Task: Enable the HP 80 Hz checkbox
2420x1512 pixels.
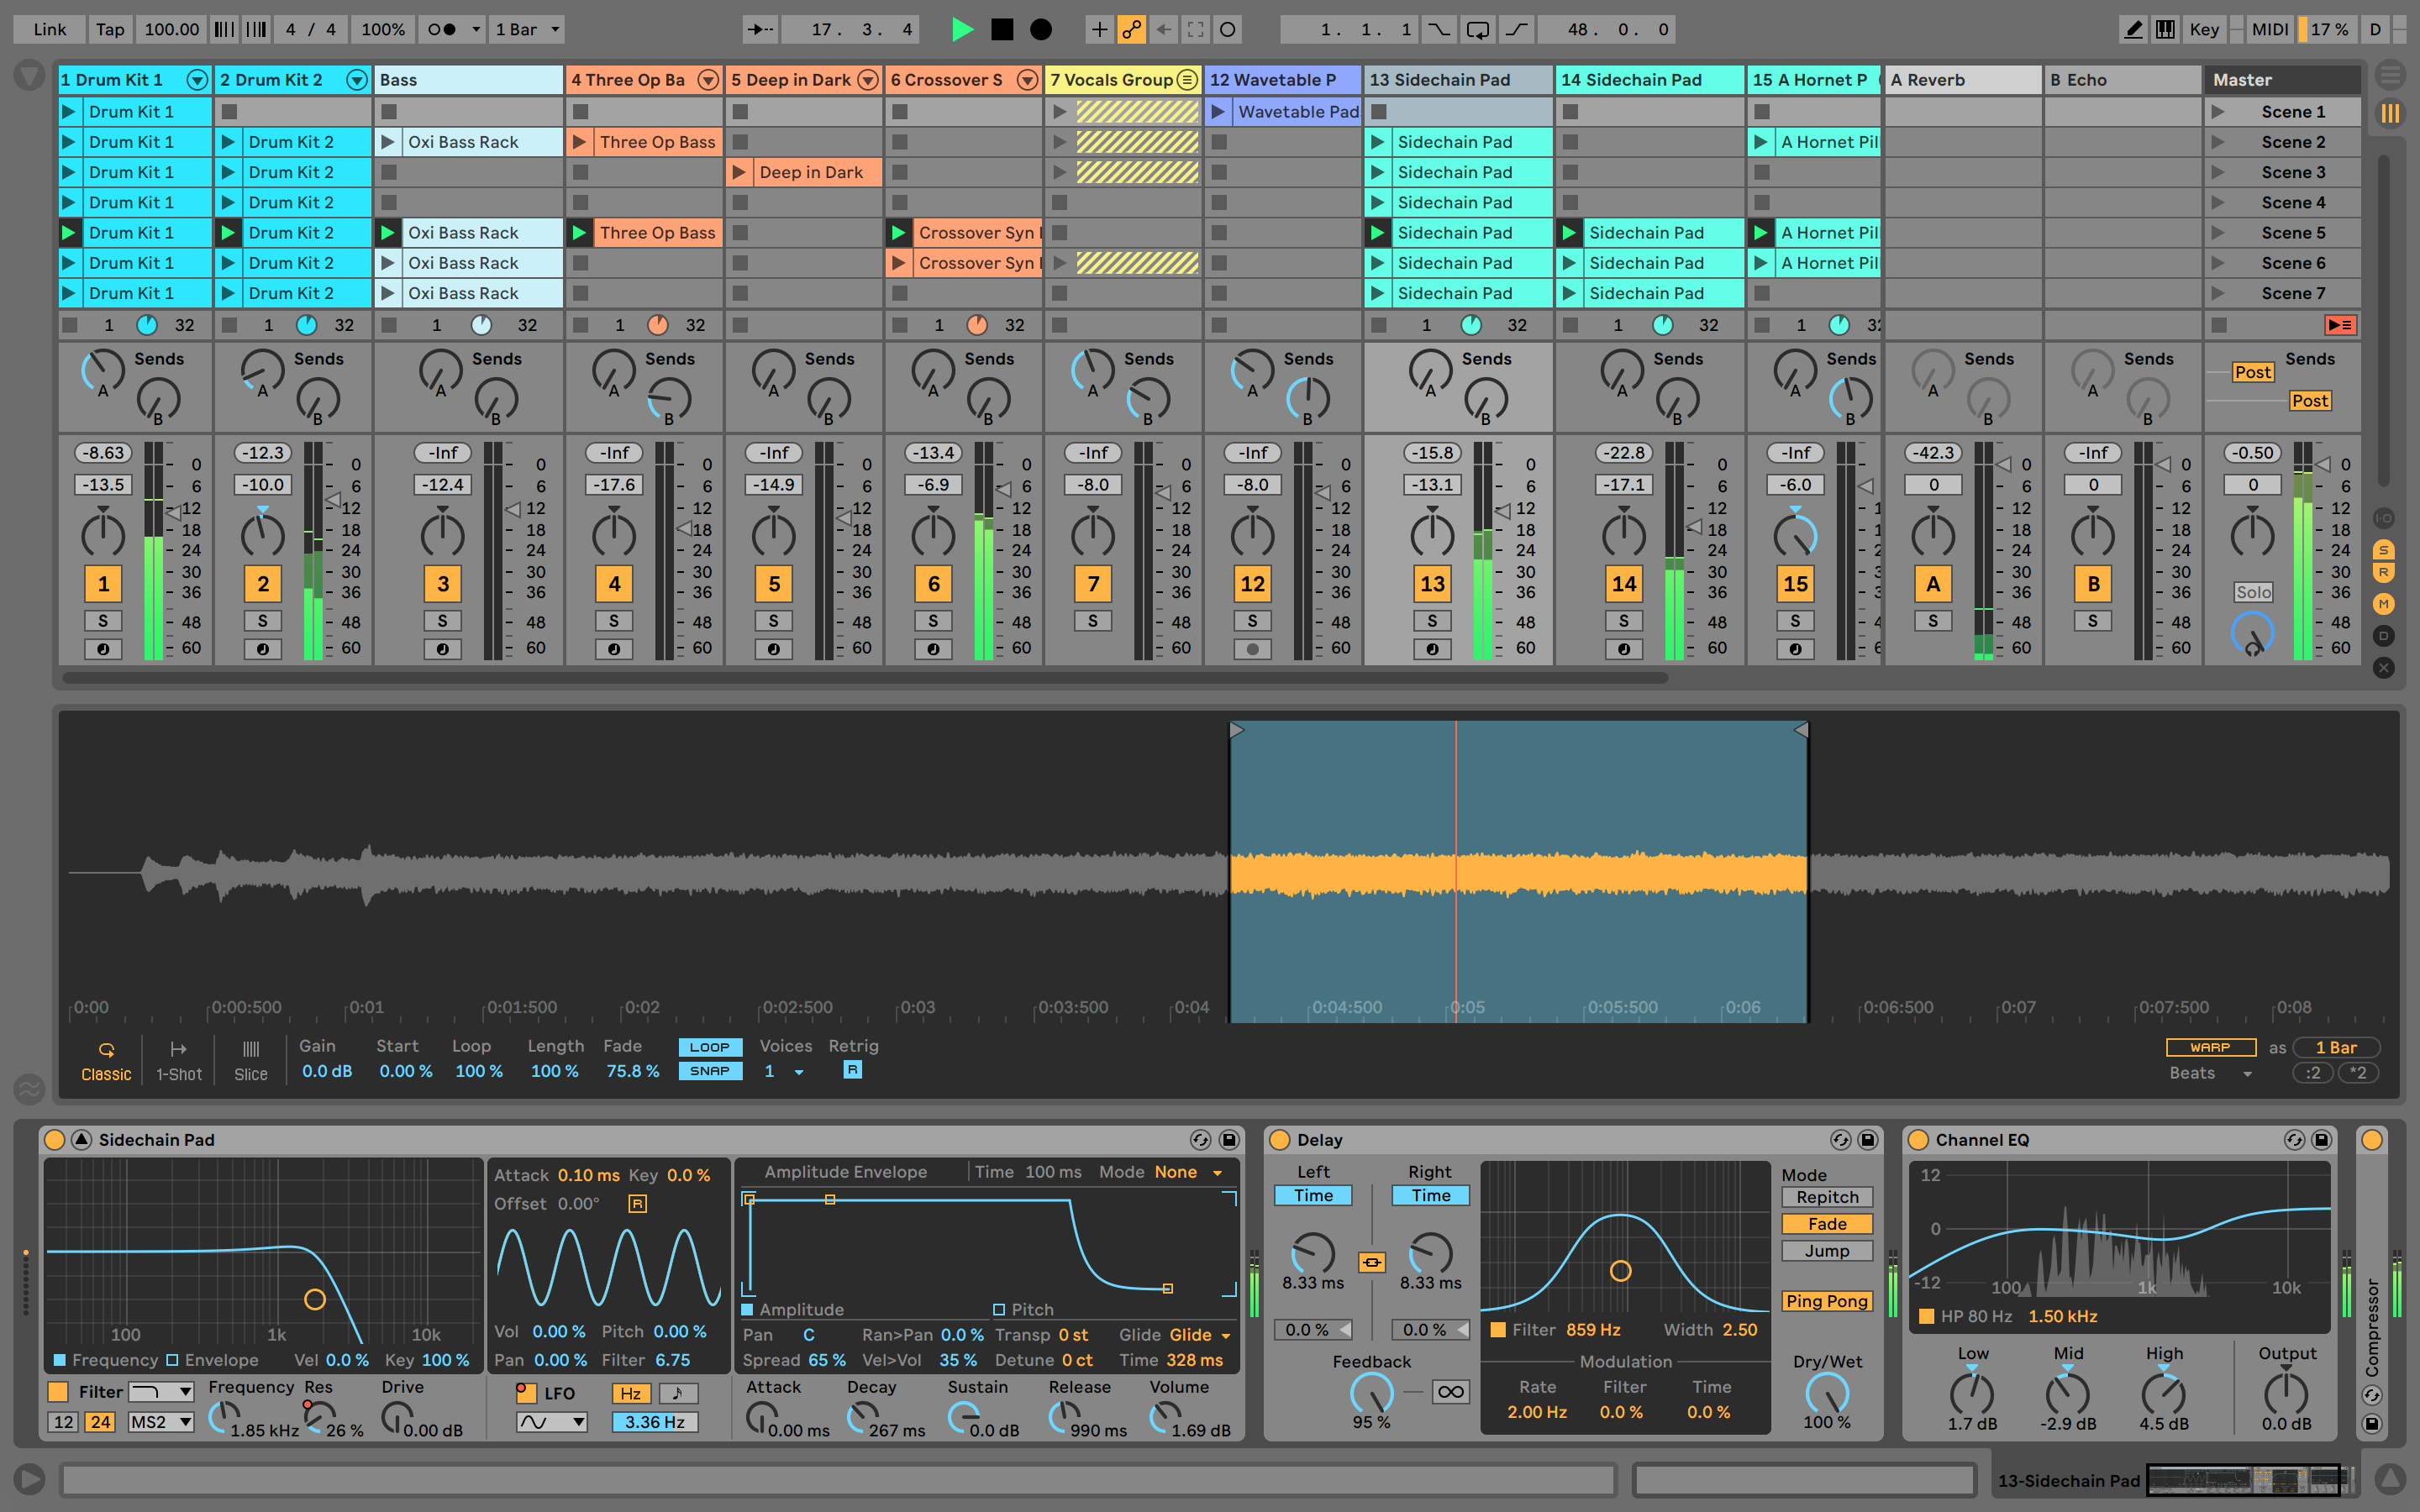Action: pos(1926,1316)
